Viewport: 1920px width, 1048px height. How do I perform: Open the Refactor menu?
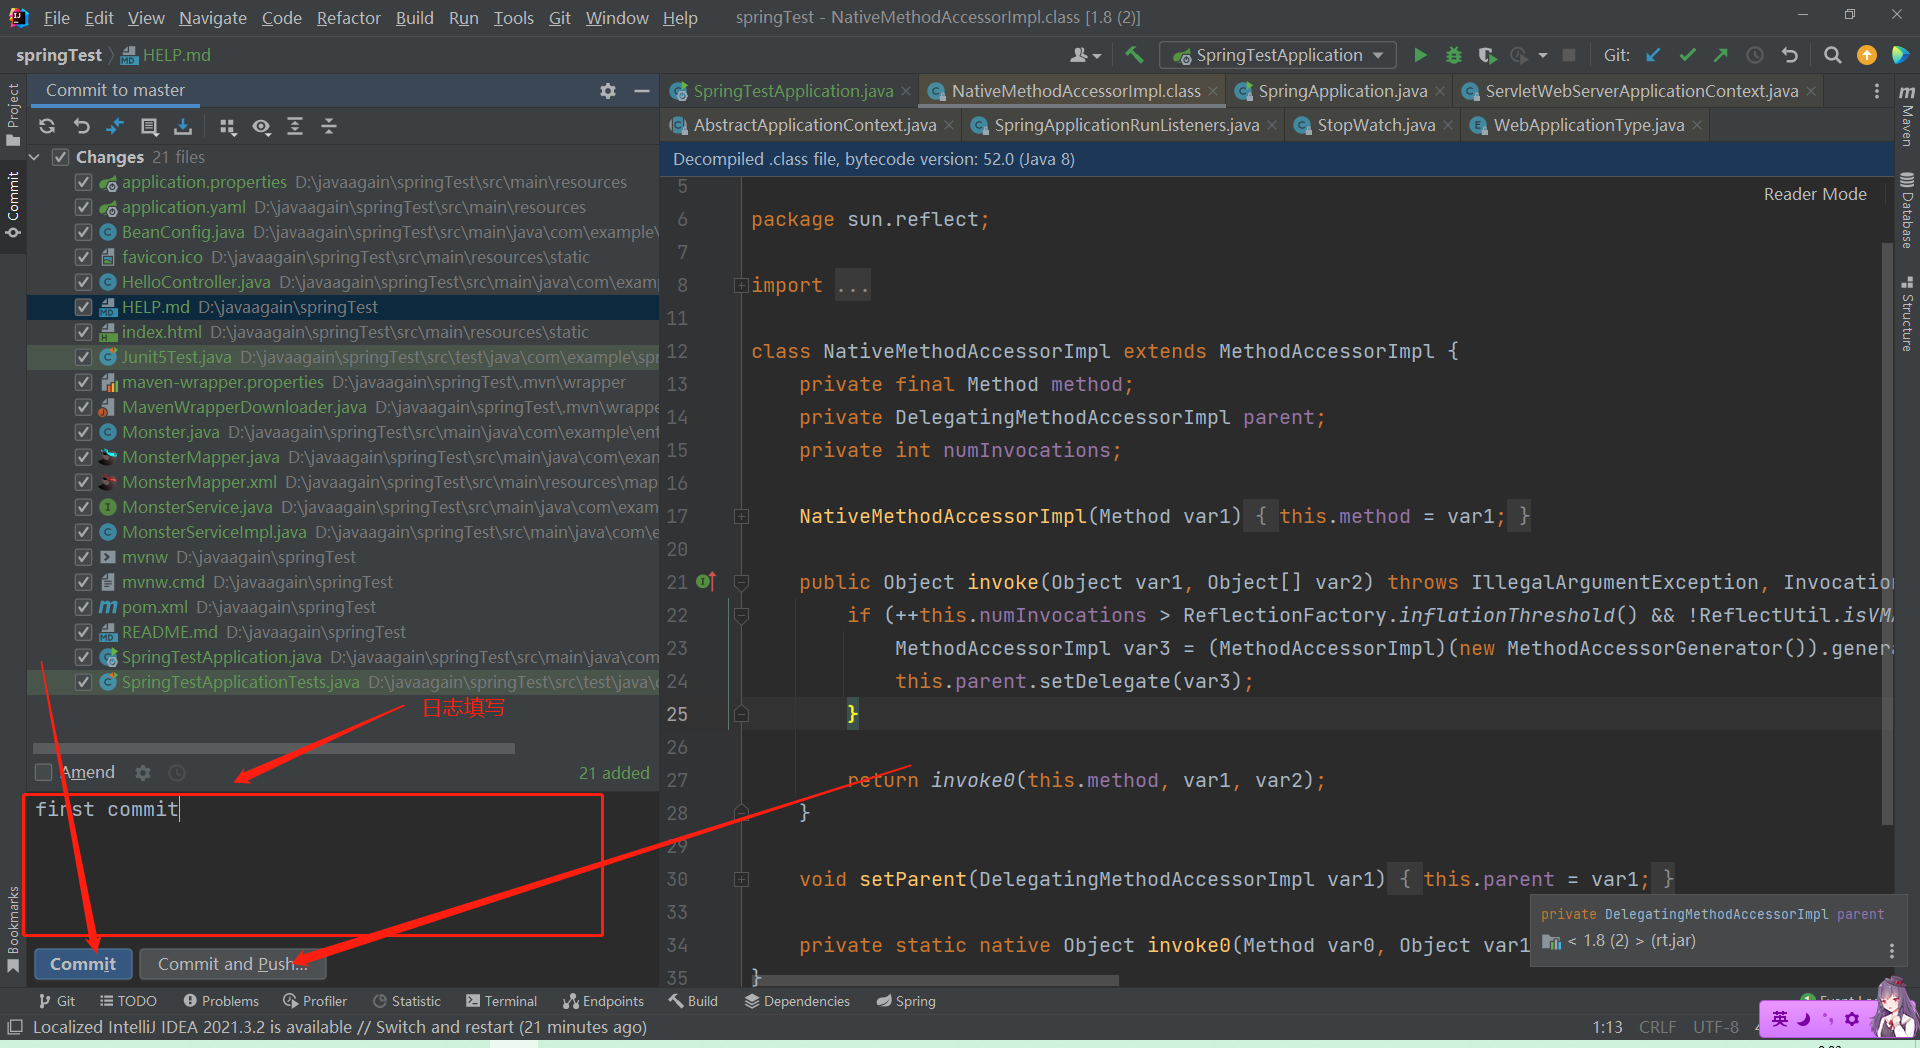(348, 18)
